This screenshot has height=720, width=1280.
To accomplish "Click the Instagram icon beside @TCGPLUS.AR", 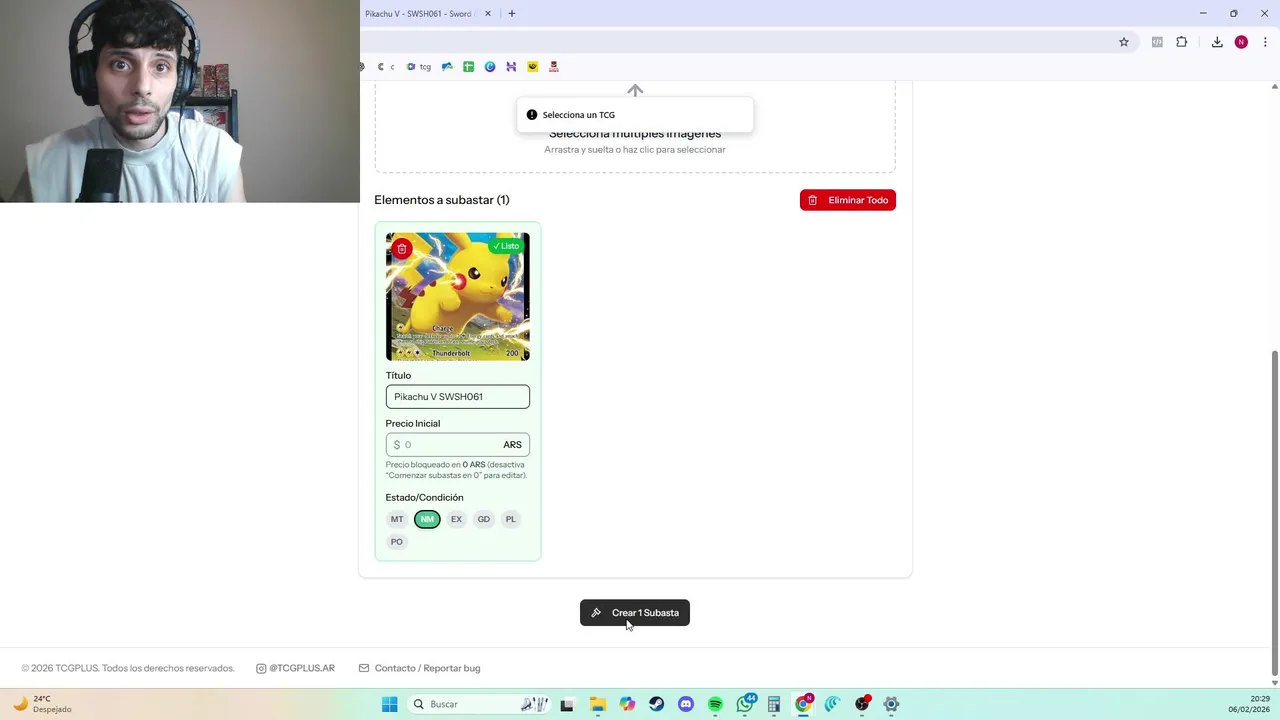I will (x=261, y=668).
